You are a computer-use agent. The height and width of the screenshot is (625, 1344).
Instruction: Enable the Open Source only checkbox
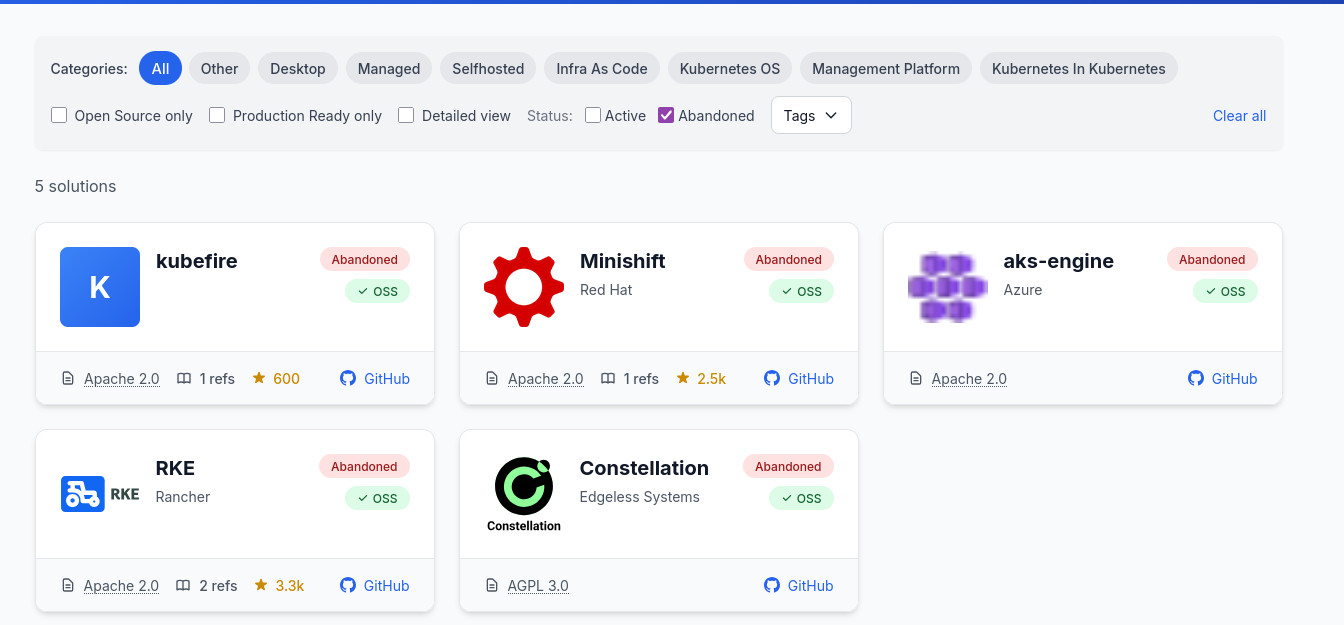(x=59, y=116)
